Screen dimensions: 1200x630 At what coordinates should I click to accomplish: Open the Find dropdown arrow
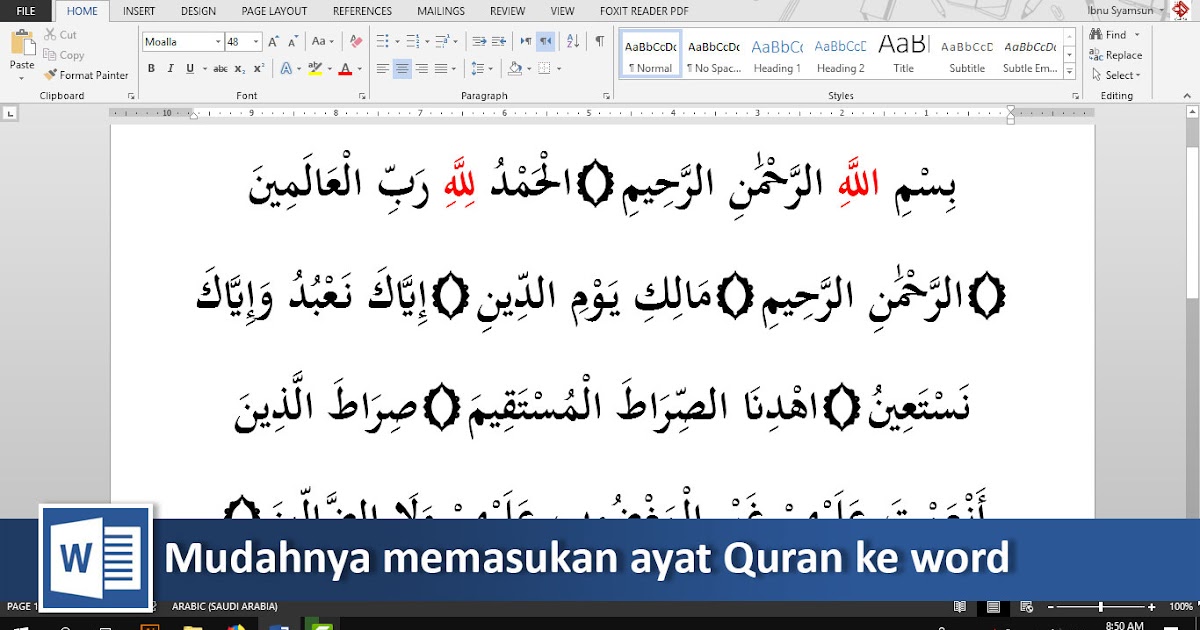coord(1136,35)
